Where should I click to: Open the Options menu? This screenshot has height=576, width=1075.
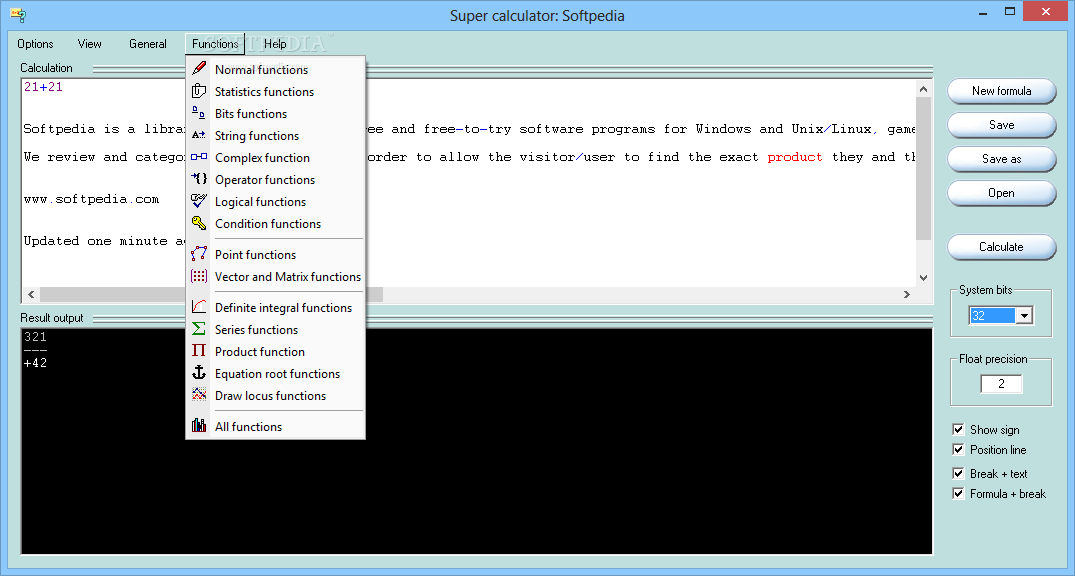(x=35, y=44)
